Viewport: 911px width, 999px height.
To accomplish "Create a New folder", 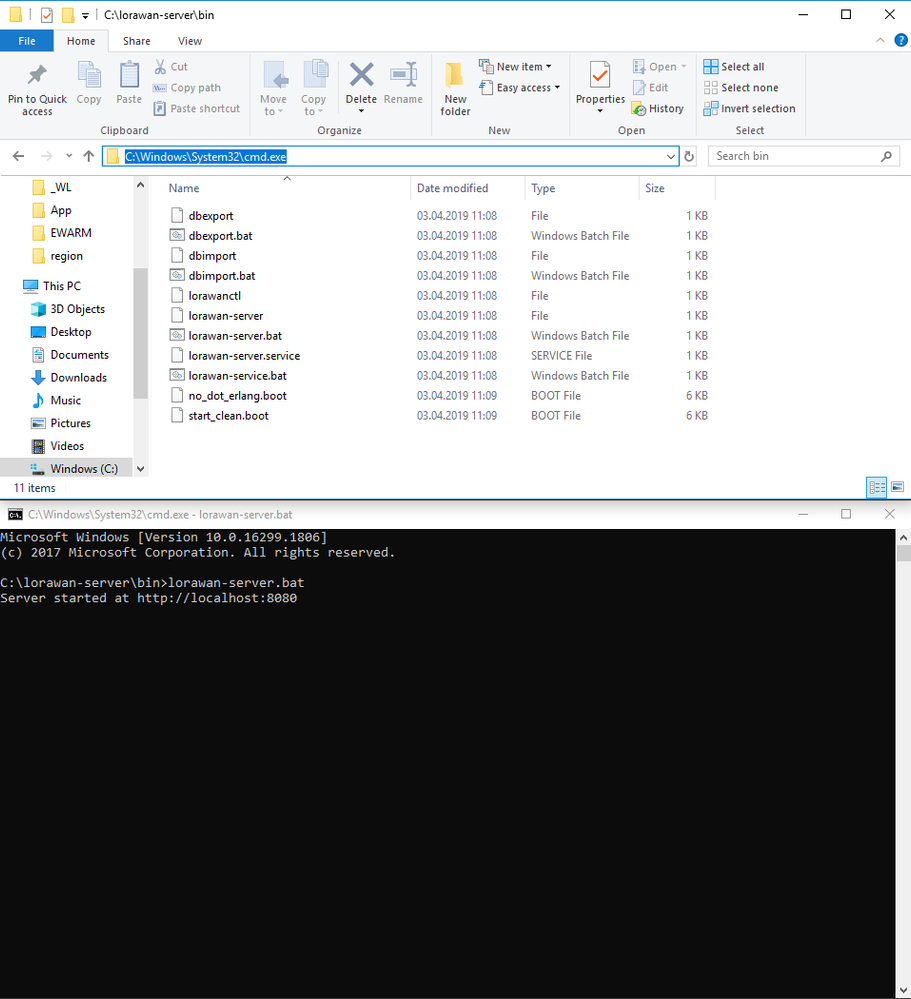I will [x=455, y=89].
